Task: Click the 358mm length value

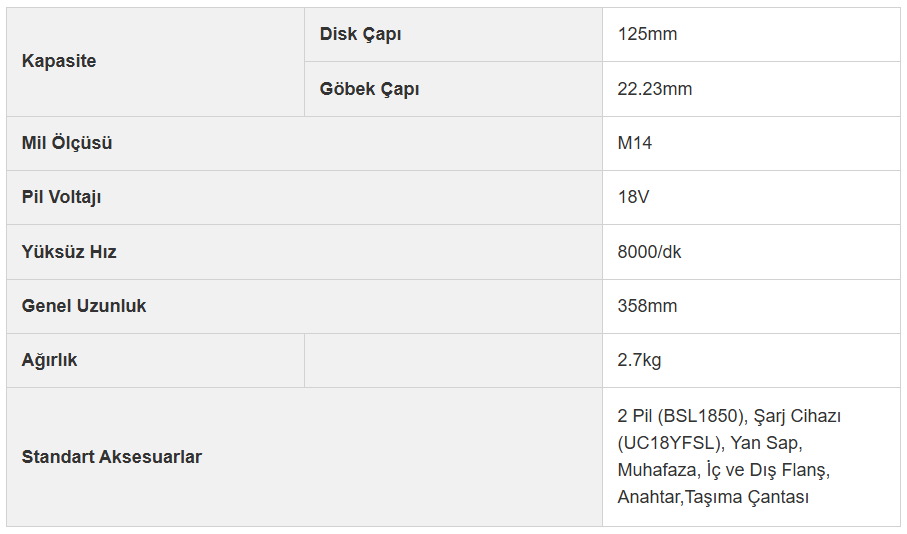Action: point(647,306)
